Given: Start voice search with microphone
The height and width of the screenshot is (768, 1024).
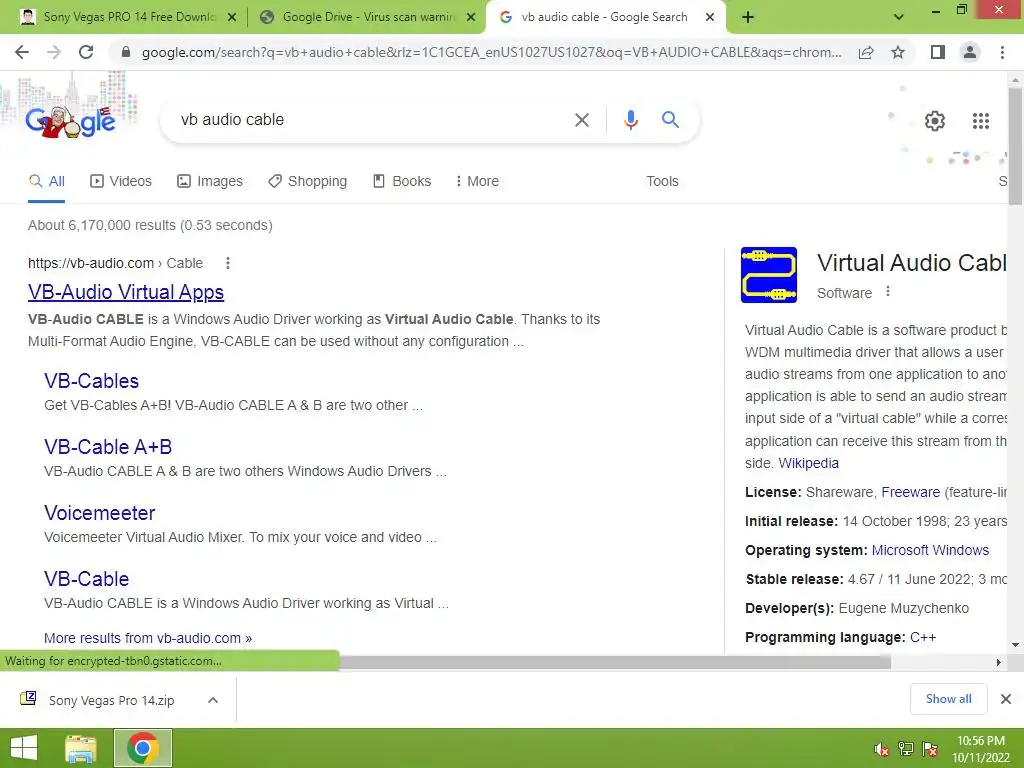Looking at the screenshot, I should click(630, 120).
